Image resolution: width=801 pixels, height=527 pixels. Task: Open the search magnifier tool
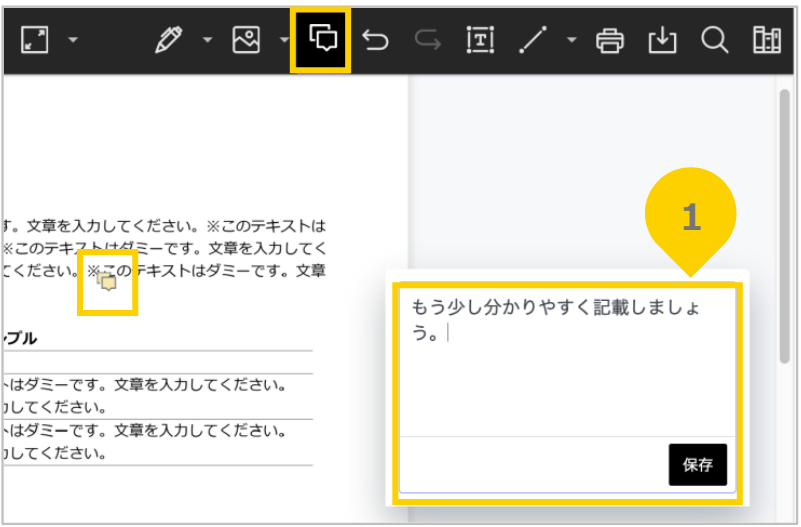pyautogui.click(x=715, y=40)
